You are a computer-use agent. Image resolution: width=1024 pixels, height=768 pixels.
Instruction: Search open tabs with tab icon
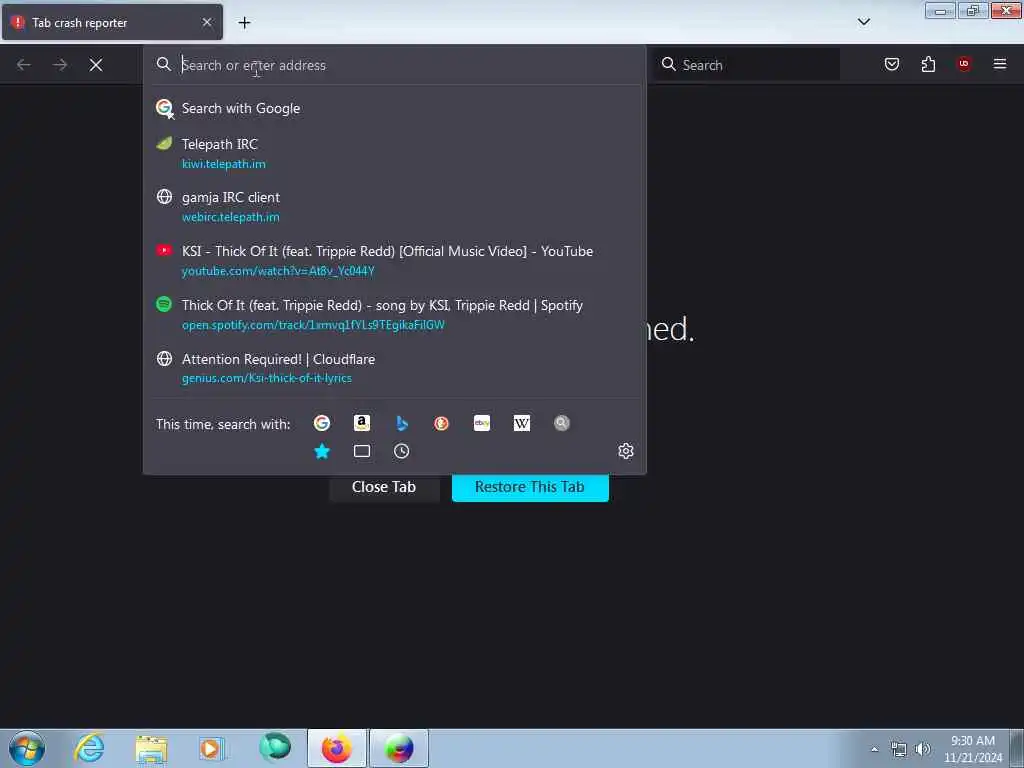362,451
